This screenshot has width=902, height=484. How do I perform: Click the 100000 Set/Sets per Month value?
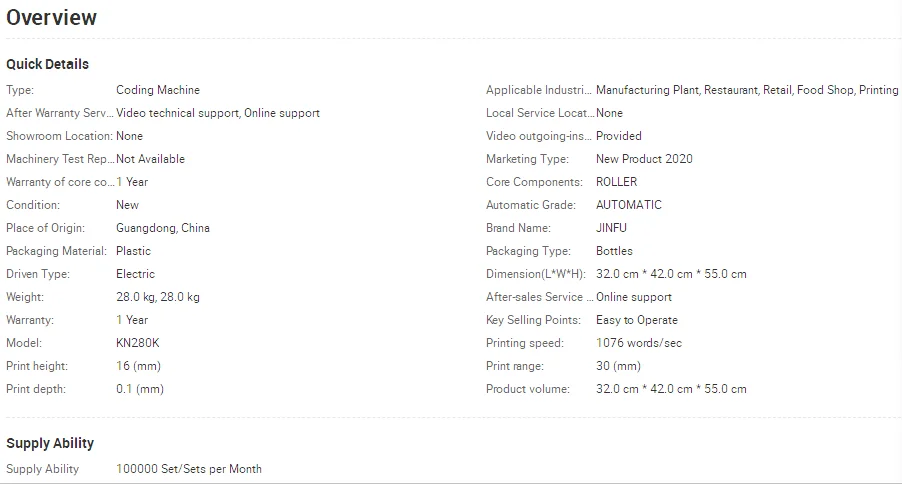pyautogui.click(x=189, y=469)
